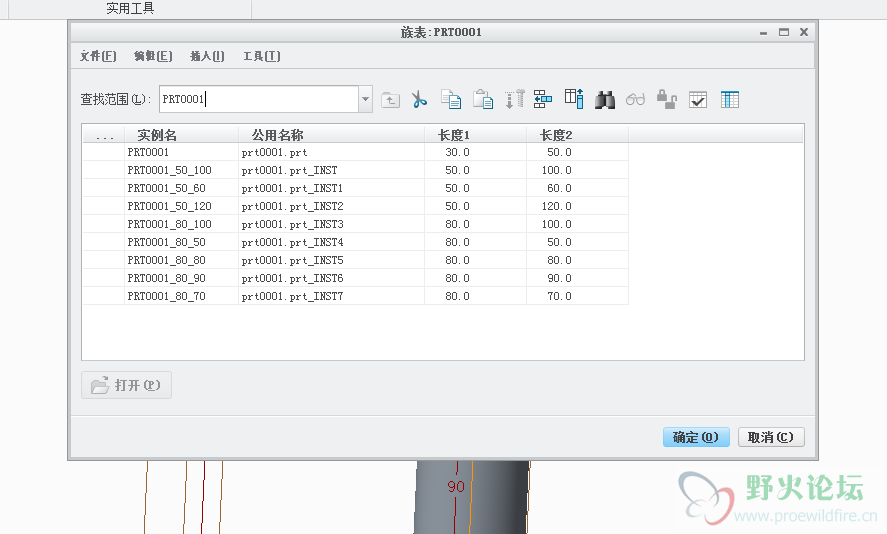887x534 pixels.
Task: Click the 长度1 column header
Action: tap(454, 134)
